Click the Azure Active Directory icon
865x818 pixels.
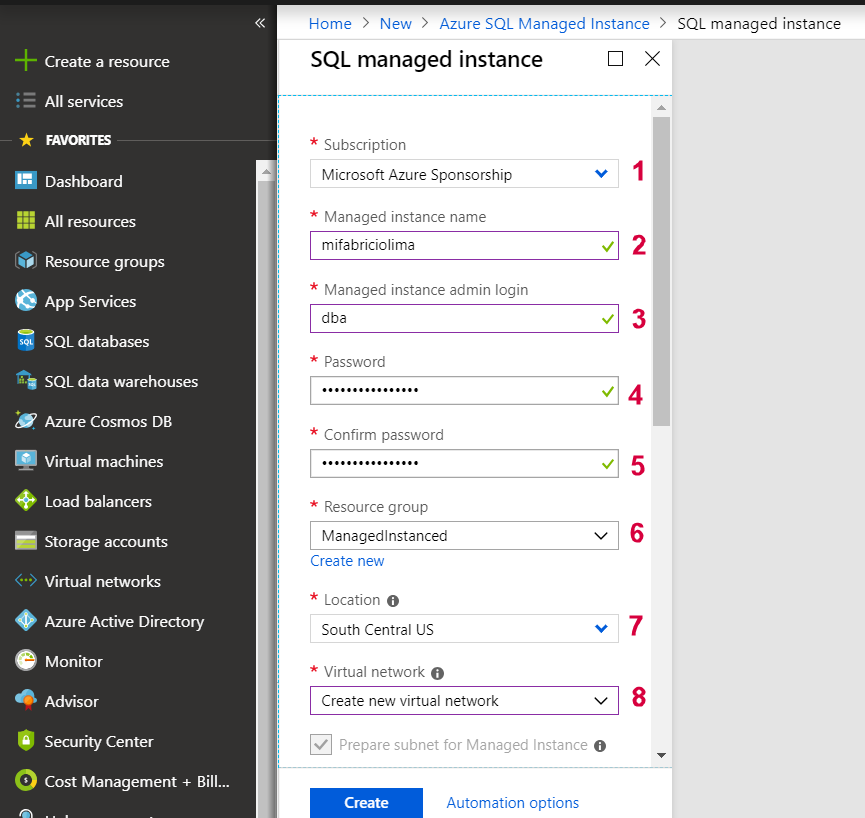(26, 621)
